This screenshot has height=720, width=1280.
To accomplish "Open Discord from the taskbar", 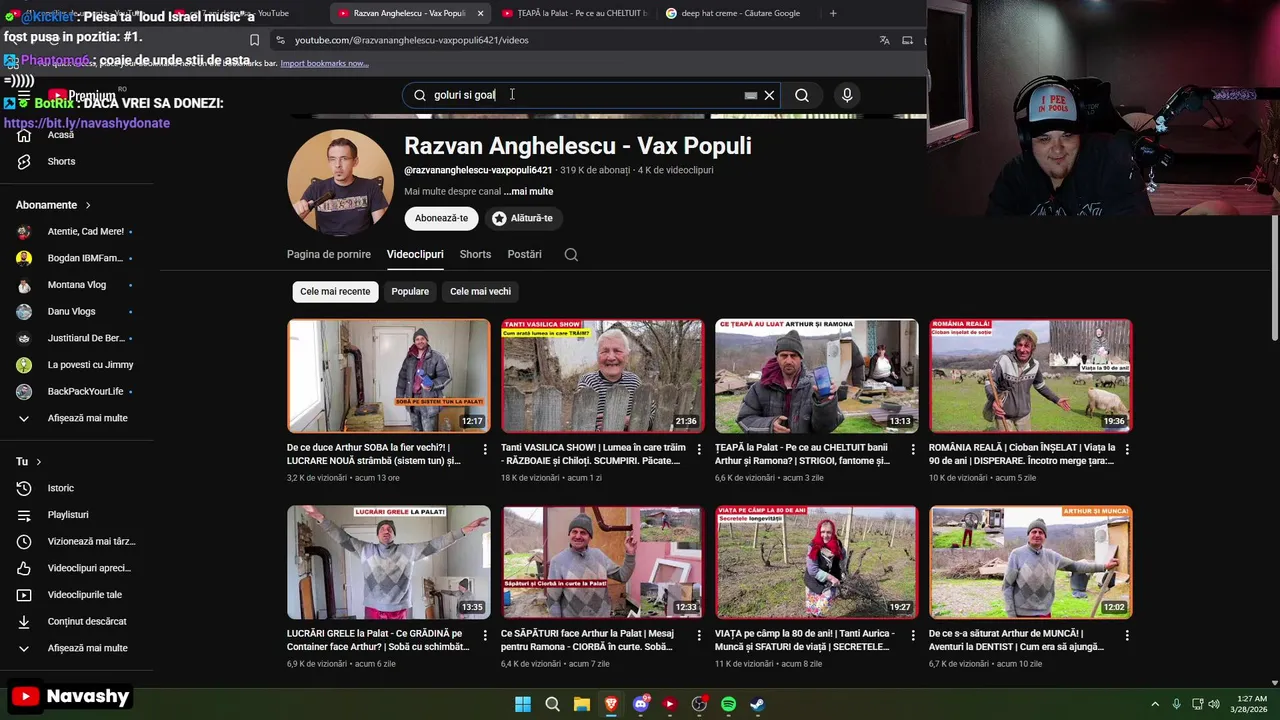I will coord(641,704).
